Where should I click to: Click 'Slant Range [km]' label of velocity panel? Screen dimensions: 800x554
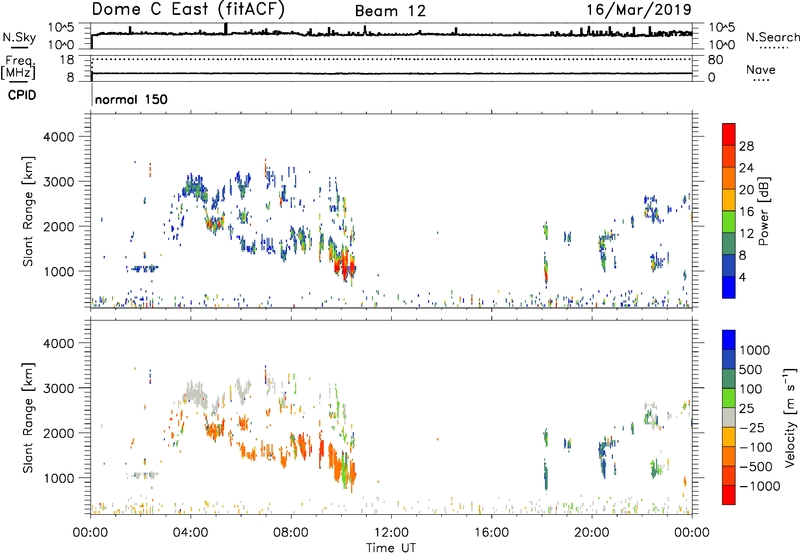(28, 418)
